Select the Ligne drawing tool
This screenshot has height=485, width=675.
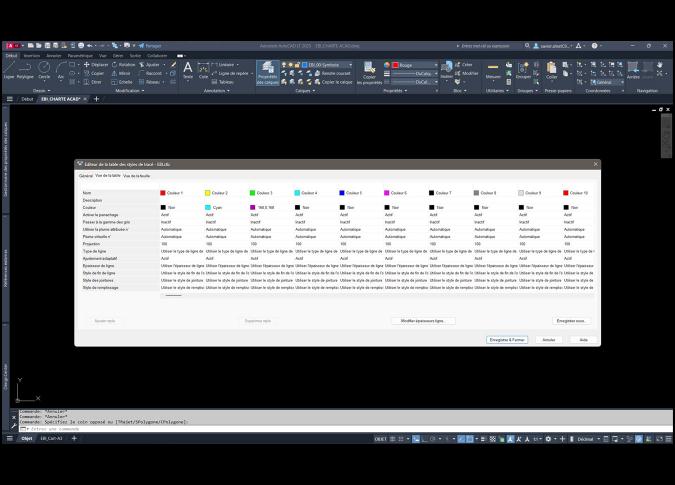(x=9, y=70)
